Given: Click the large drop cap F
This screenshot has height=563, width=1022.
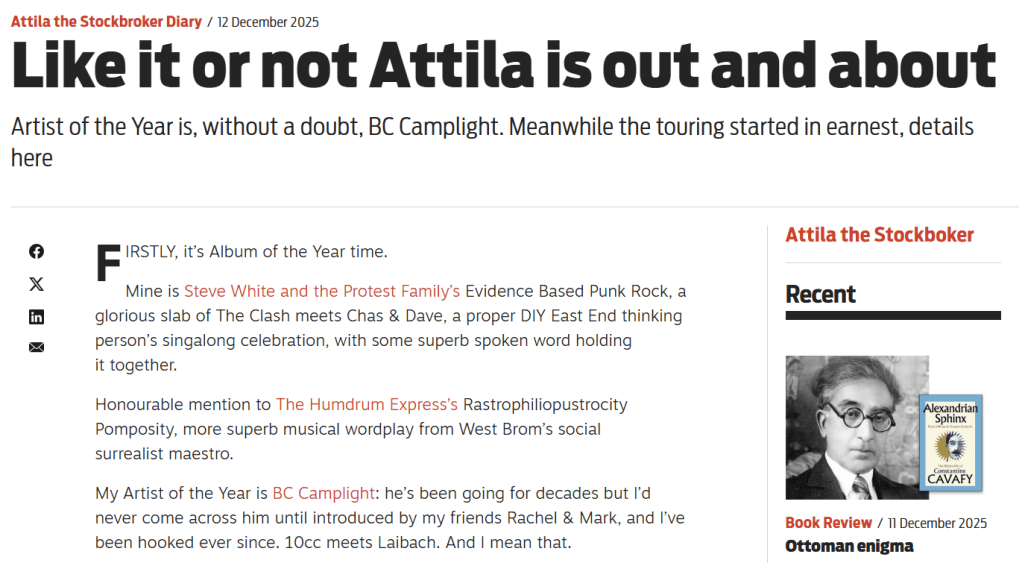Looking at the screenshot, I should 107,263.
